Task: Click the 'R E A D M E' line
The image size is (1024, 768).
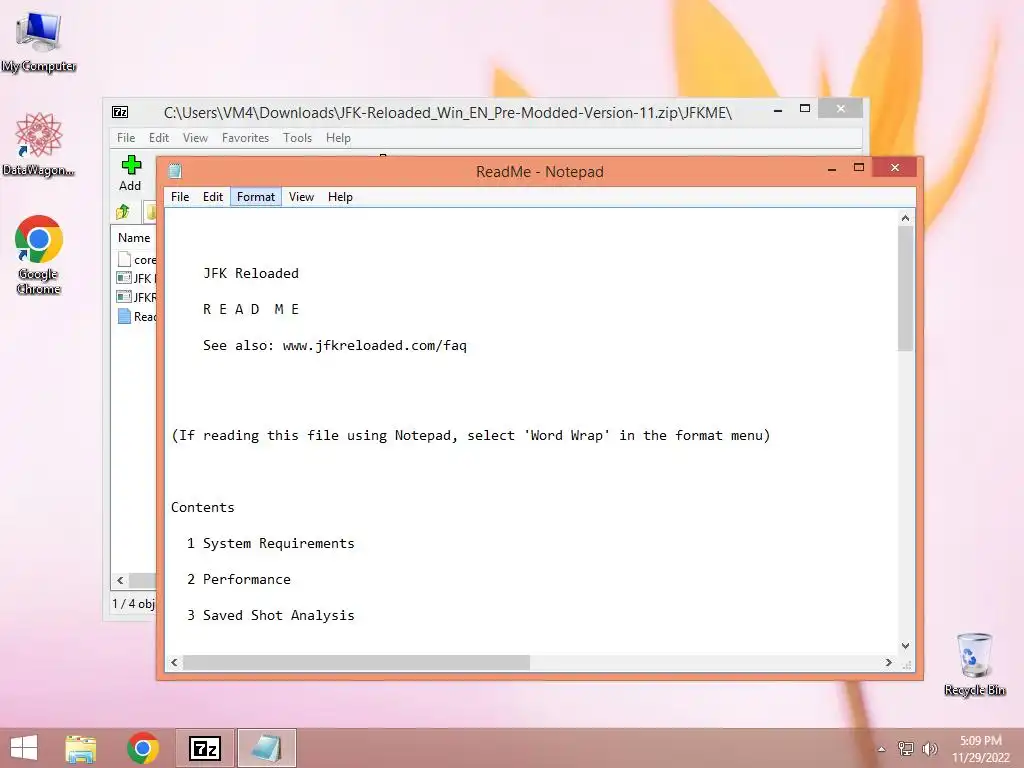Action: [x=251, y=309]
